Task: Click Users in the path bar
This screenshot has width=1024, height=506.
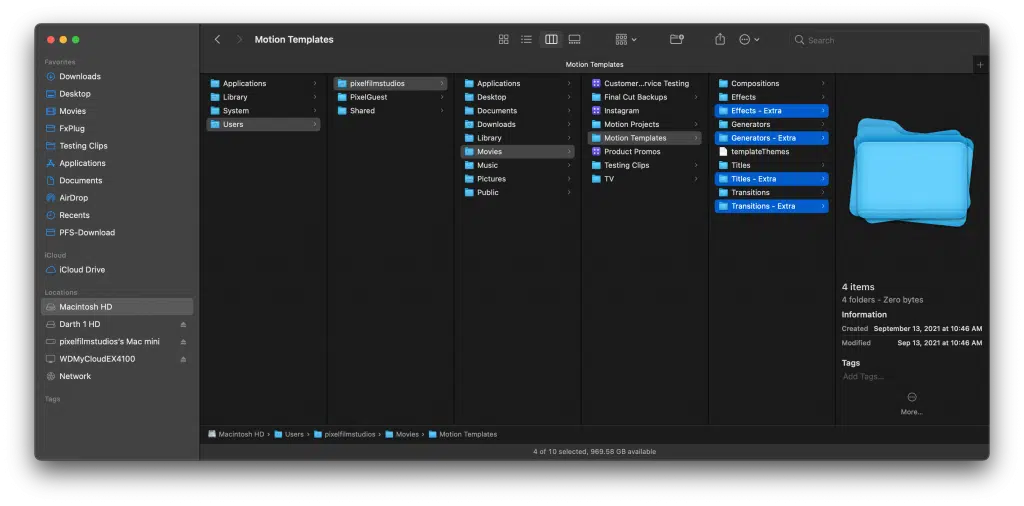Action: pos(289,434)
